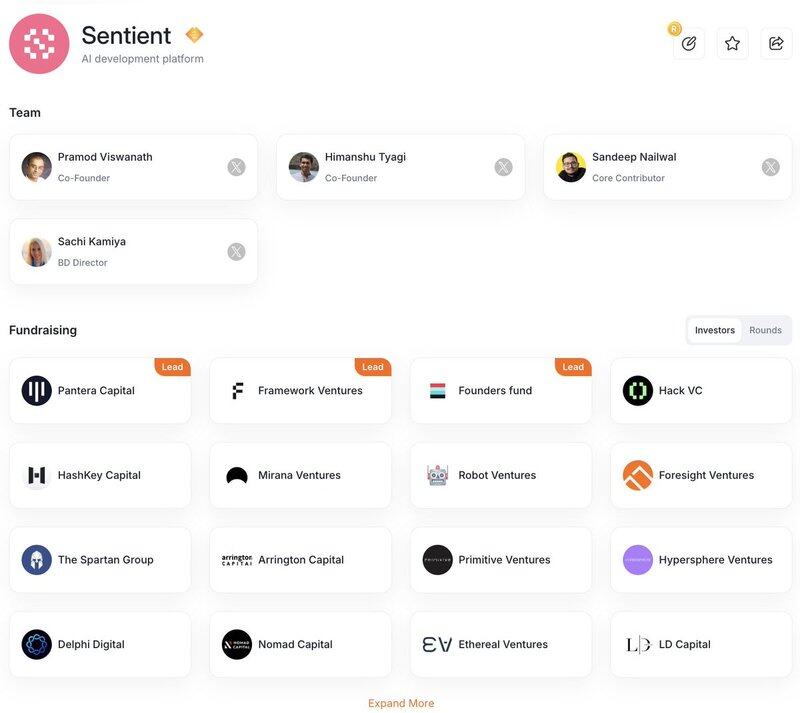
Task: Open the Foresight Ventures card
Action: (701, 475)
